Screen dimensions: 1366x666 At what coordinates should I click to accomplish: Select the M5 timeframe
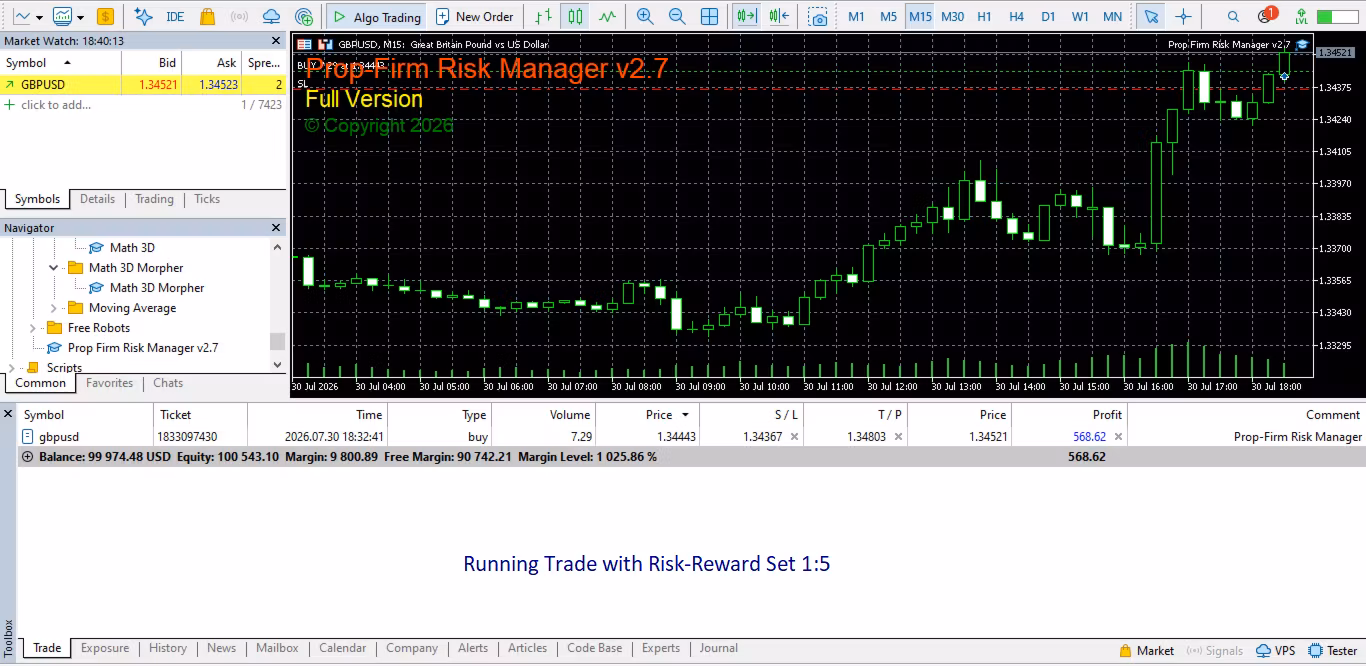coord(888,17)
